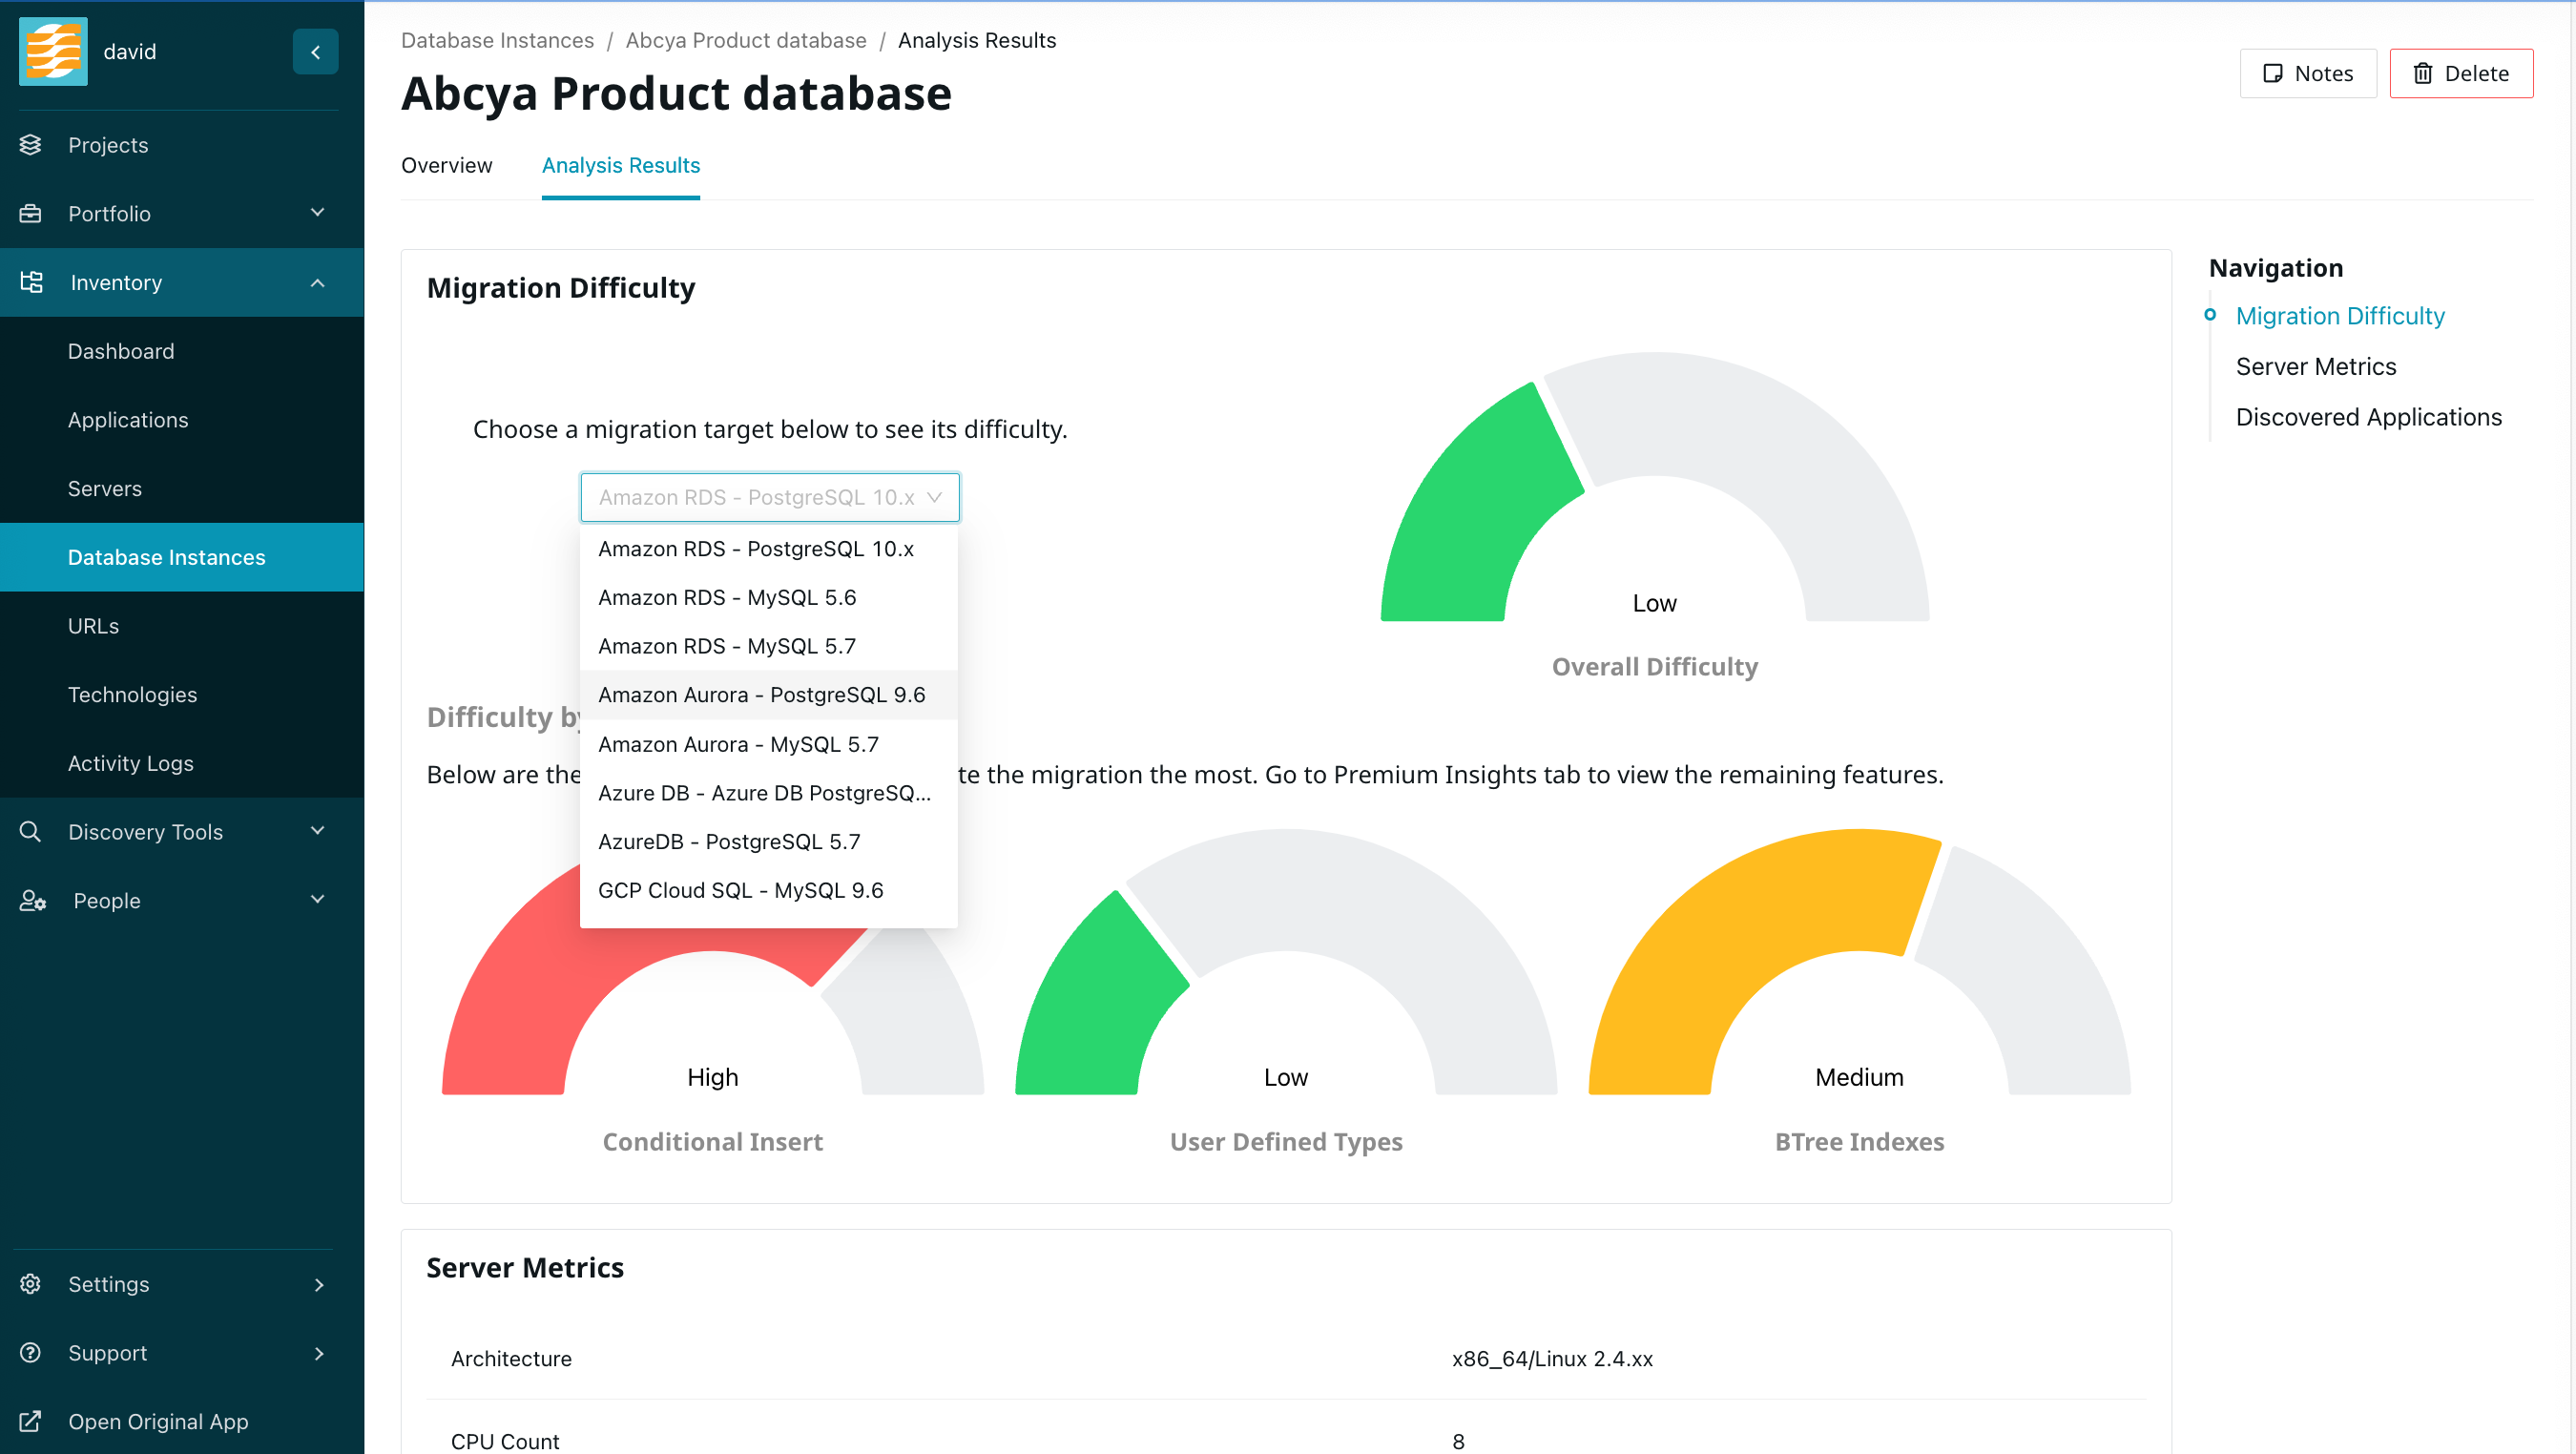Image resolution: width=2576 pixels, height=1454 pixels.
Task: Select Amazon Aurora - PostgreSQL 9.6 from dropdown
Action: point(762,694)
